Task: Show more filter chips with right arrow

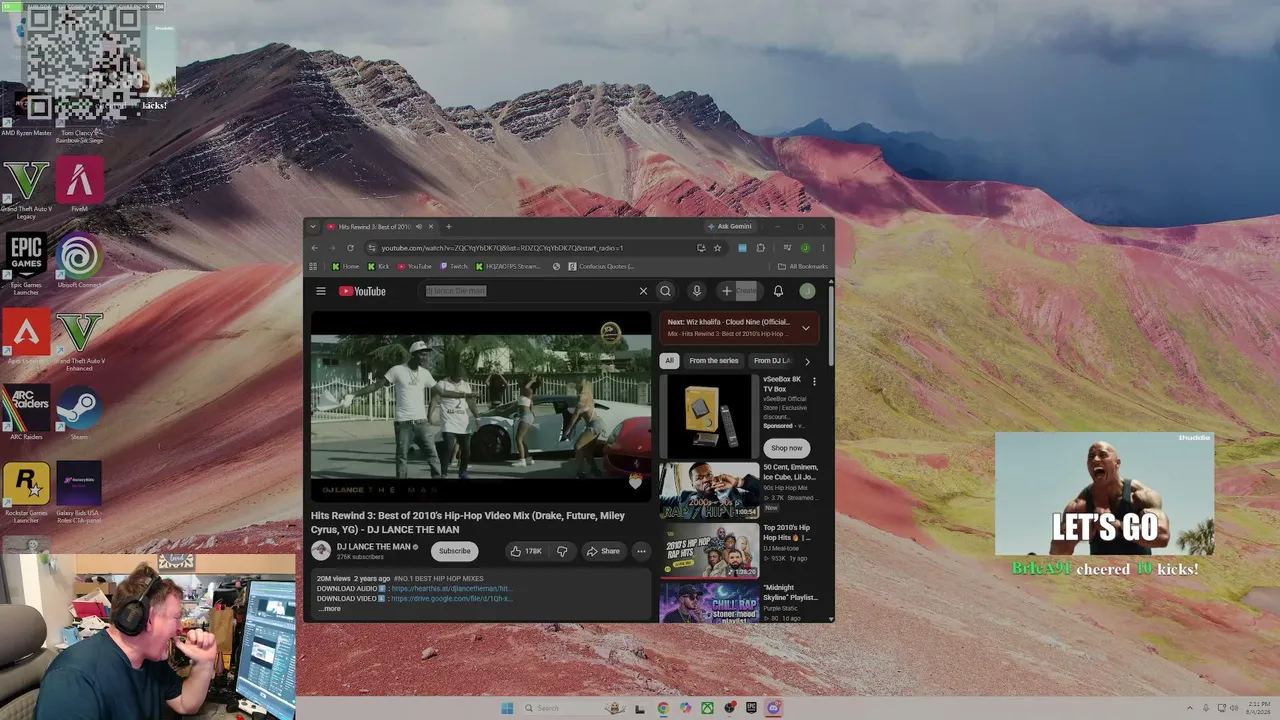Action: pyautogui.click(x=807, y=361)
